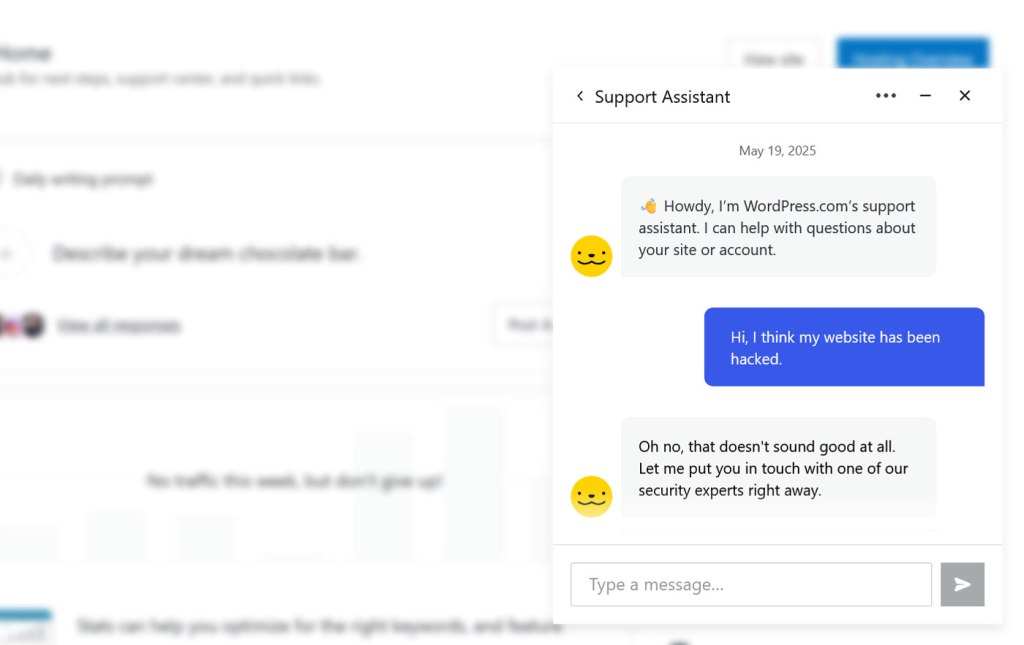Send the message with the arrow button
The image size is (1024, 645).
(x=962, y=584)
